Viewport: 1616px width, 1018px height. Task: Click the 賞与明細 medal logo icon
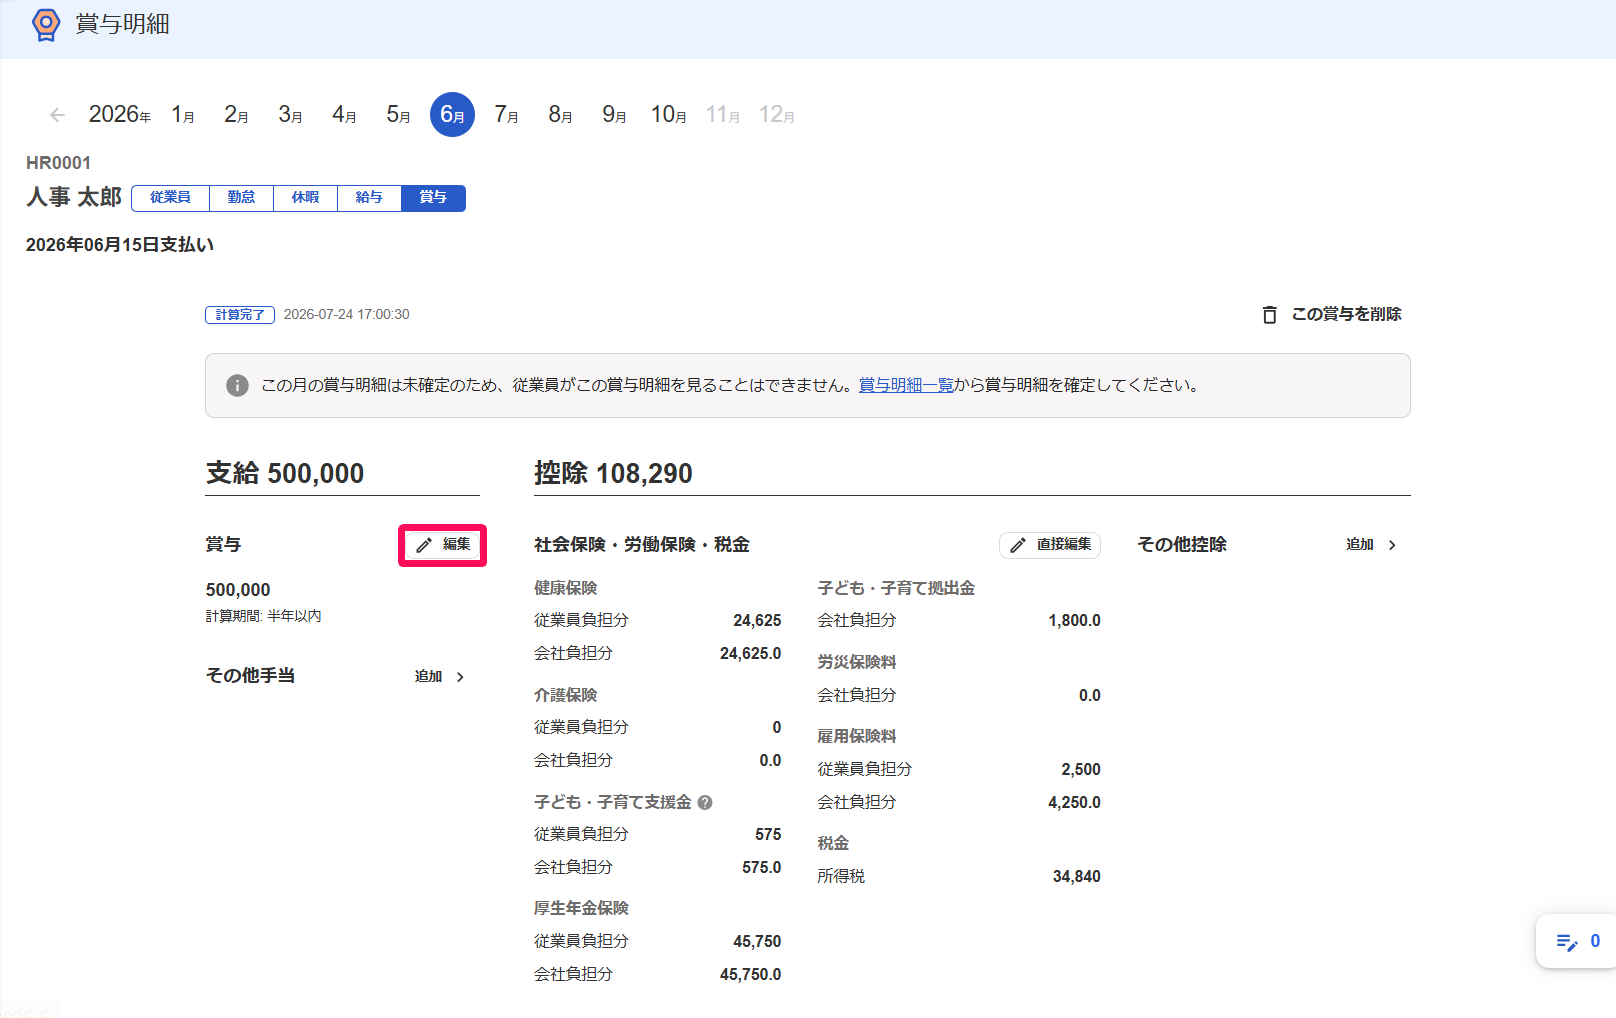pos(46,24)
